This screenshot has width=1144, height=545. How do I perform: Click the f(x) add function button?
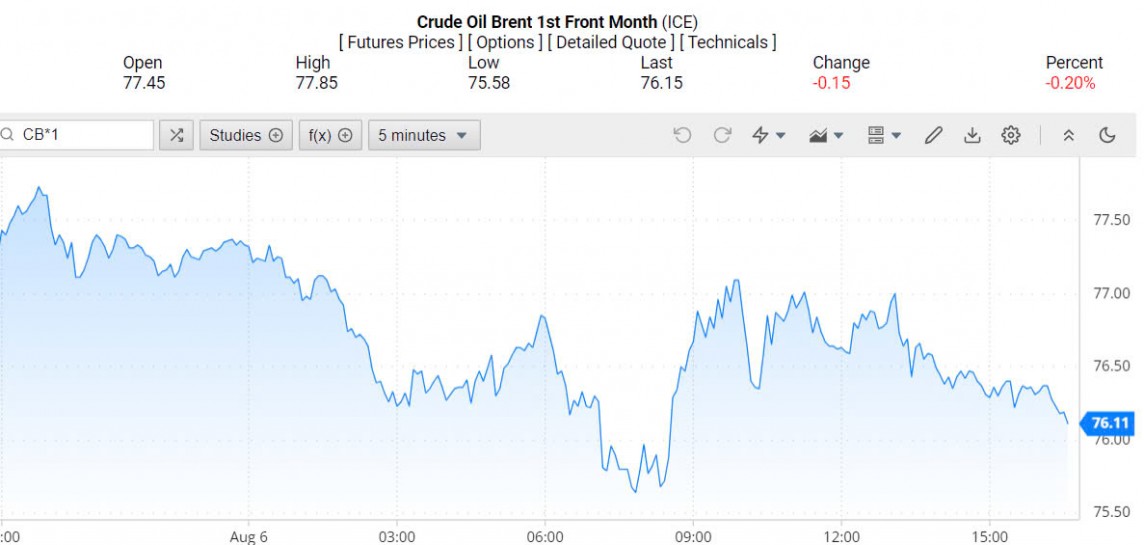coord(330,135)
